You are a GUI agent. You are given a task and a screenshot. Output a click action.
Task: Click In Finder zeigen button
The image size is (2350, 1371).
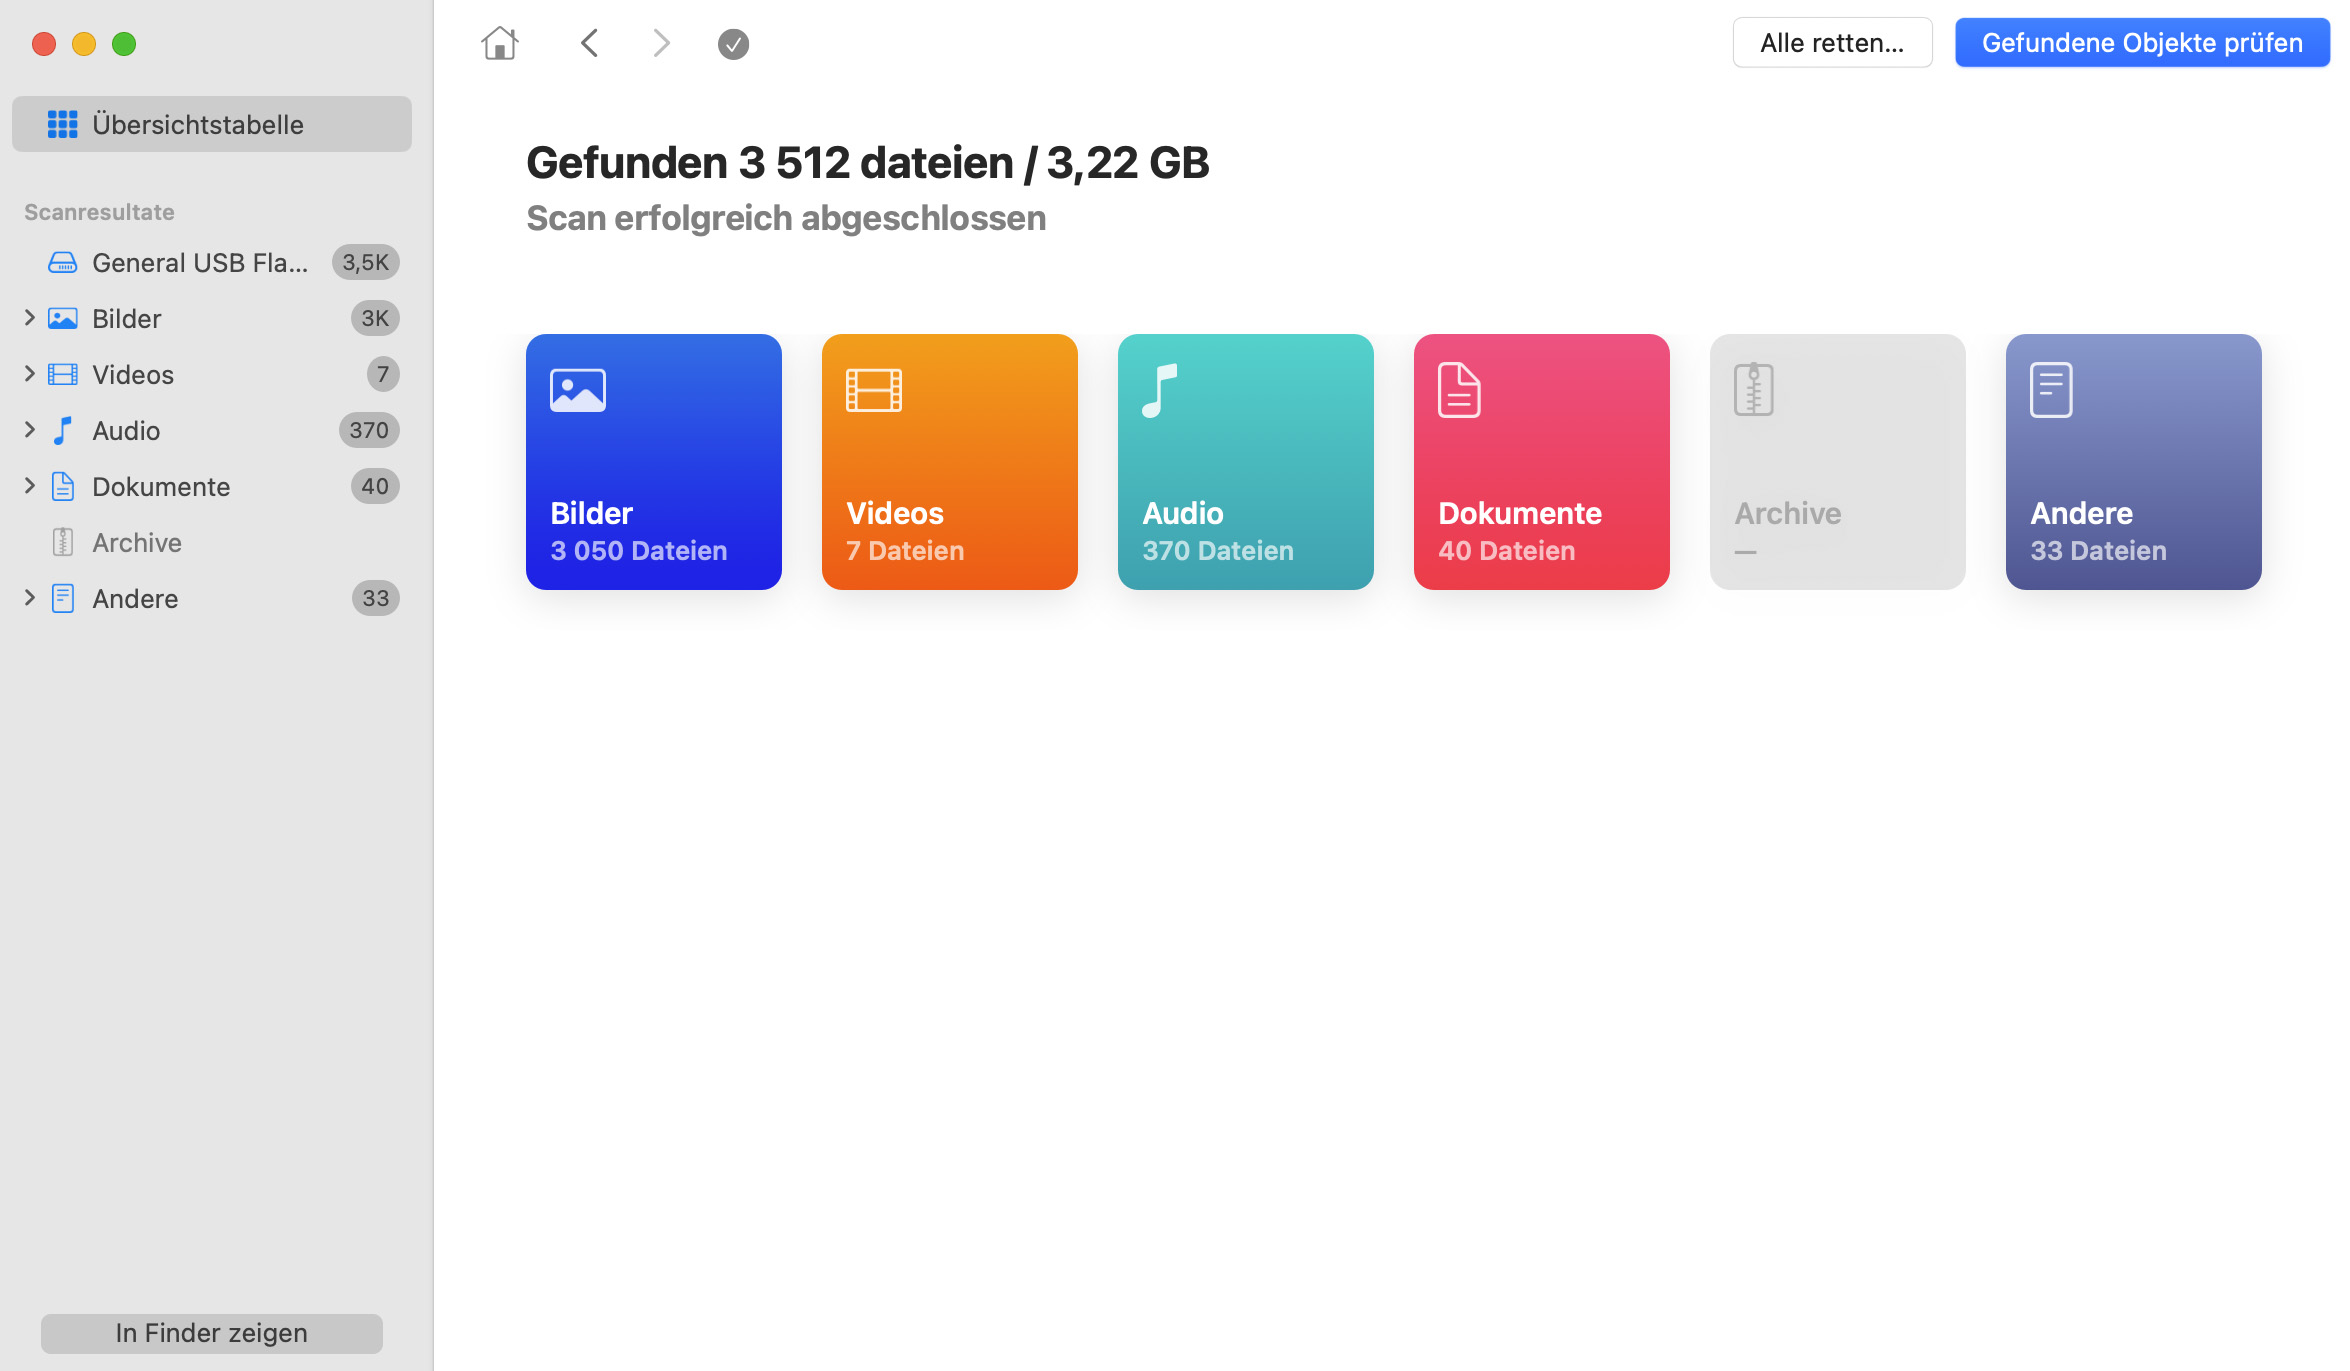(212, 1333)
